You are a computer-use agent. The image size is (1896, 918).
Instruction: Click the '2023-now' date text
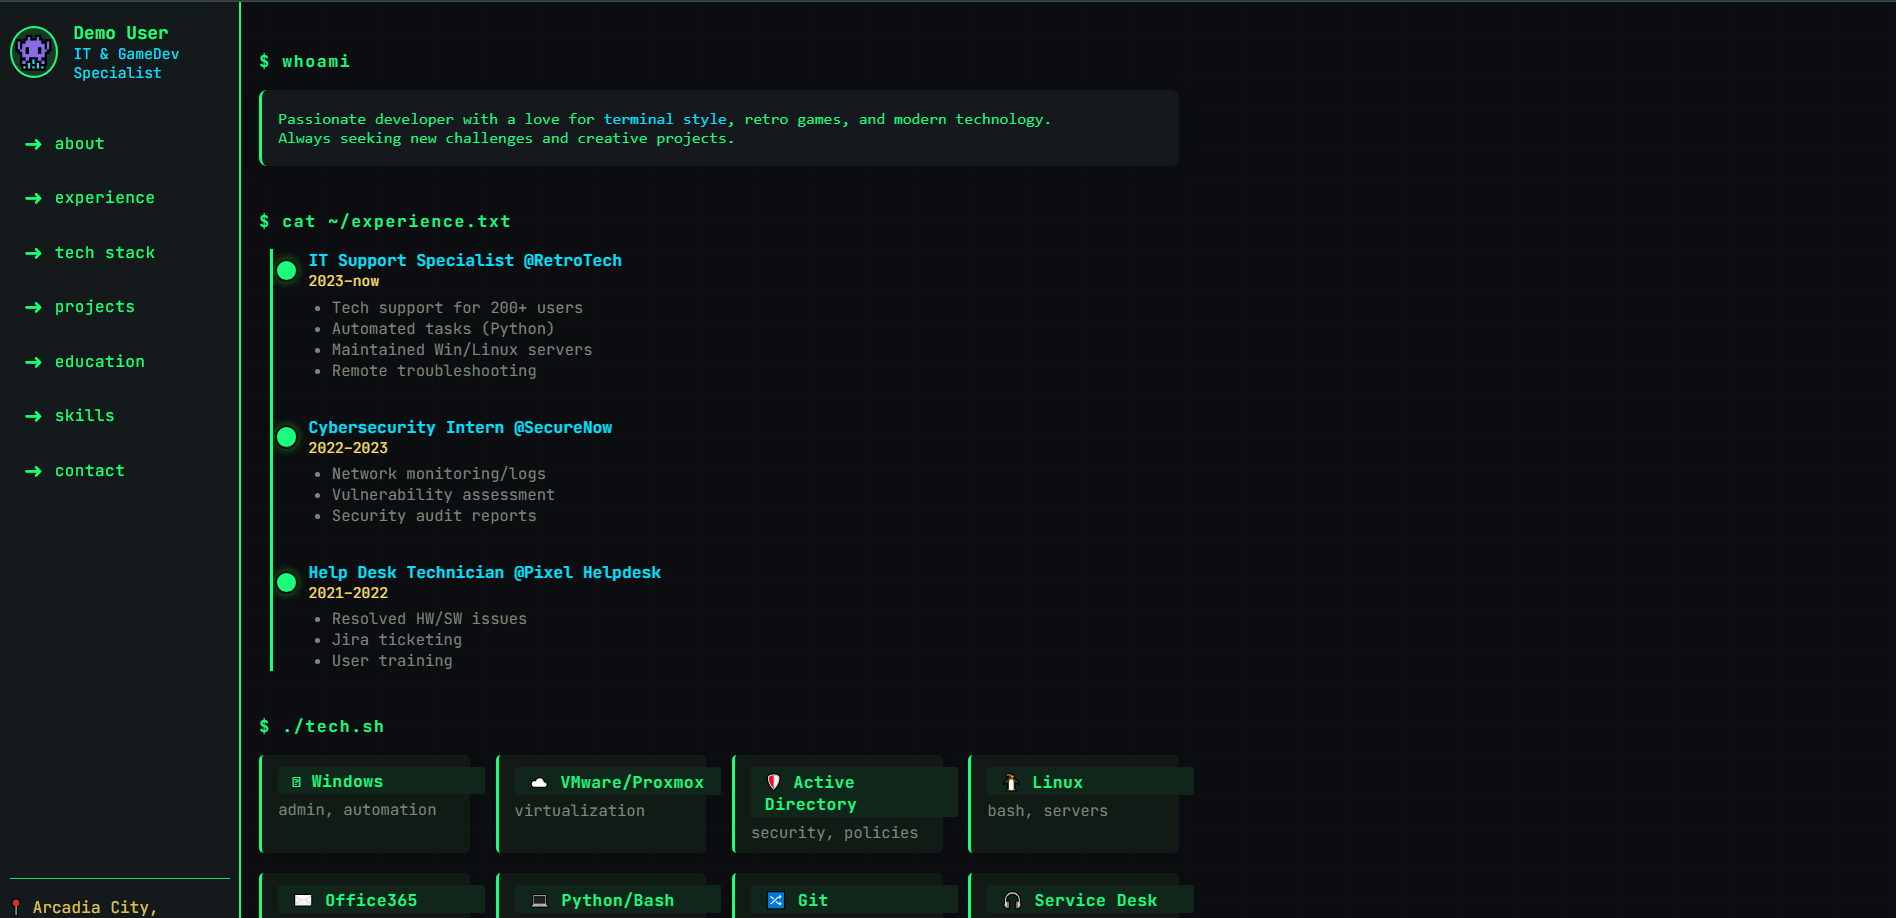(x=344, y=281)
